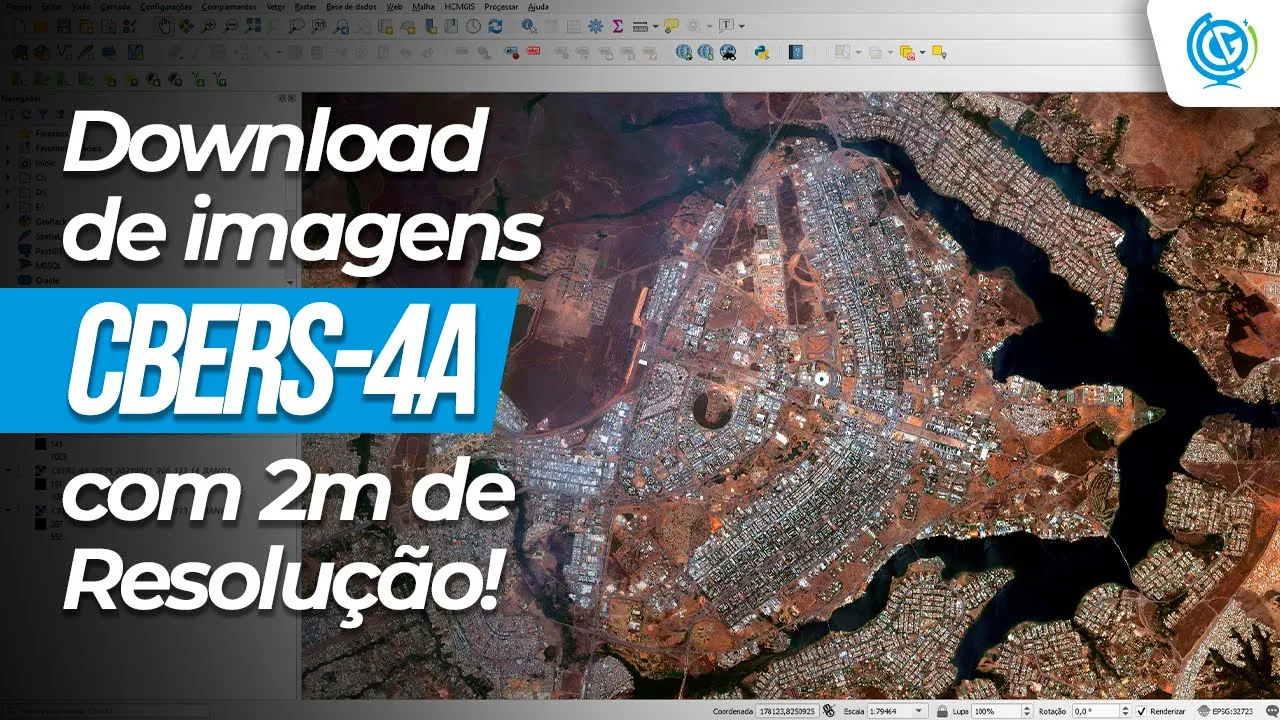Click the New Project blank page icon

(x=19, y=26)
